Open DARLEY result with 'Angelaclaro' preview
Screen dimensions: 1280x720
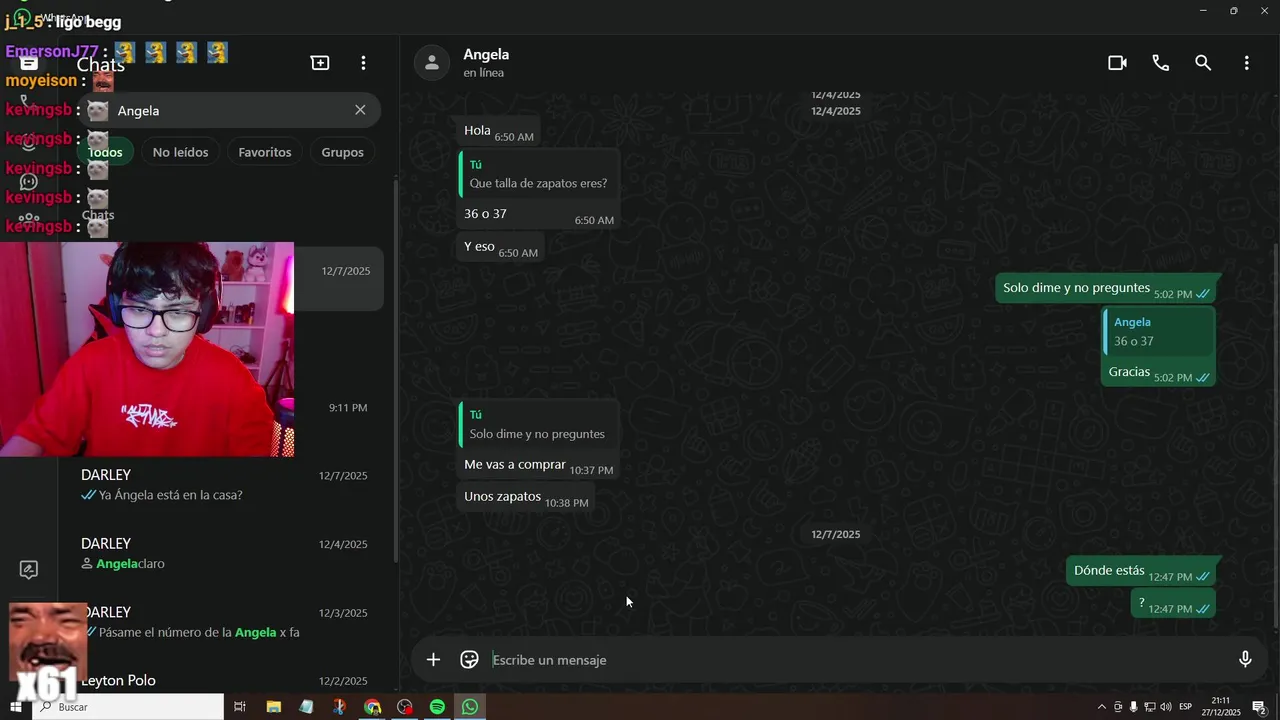point(226,553)
